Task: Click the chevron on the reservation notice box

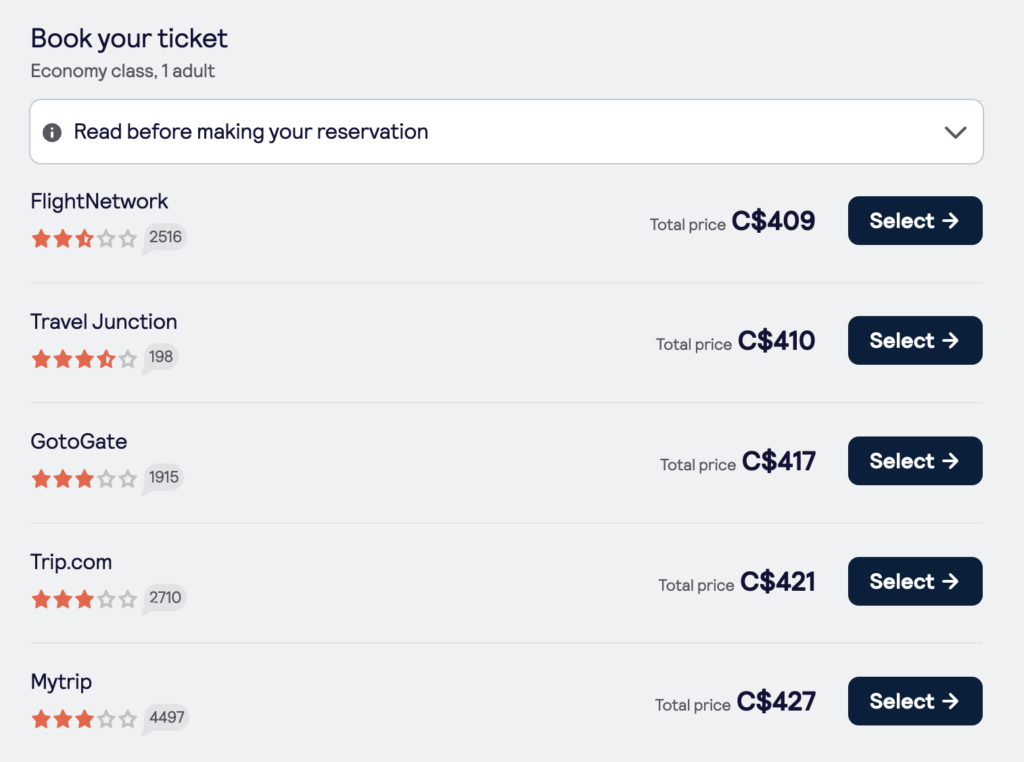Action: tap(955, 131)
